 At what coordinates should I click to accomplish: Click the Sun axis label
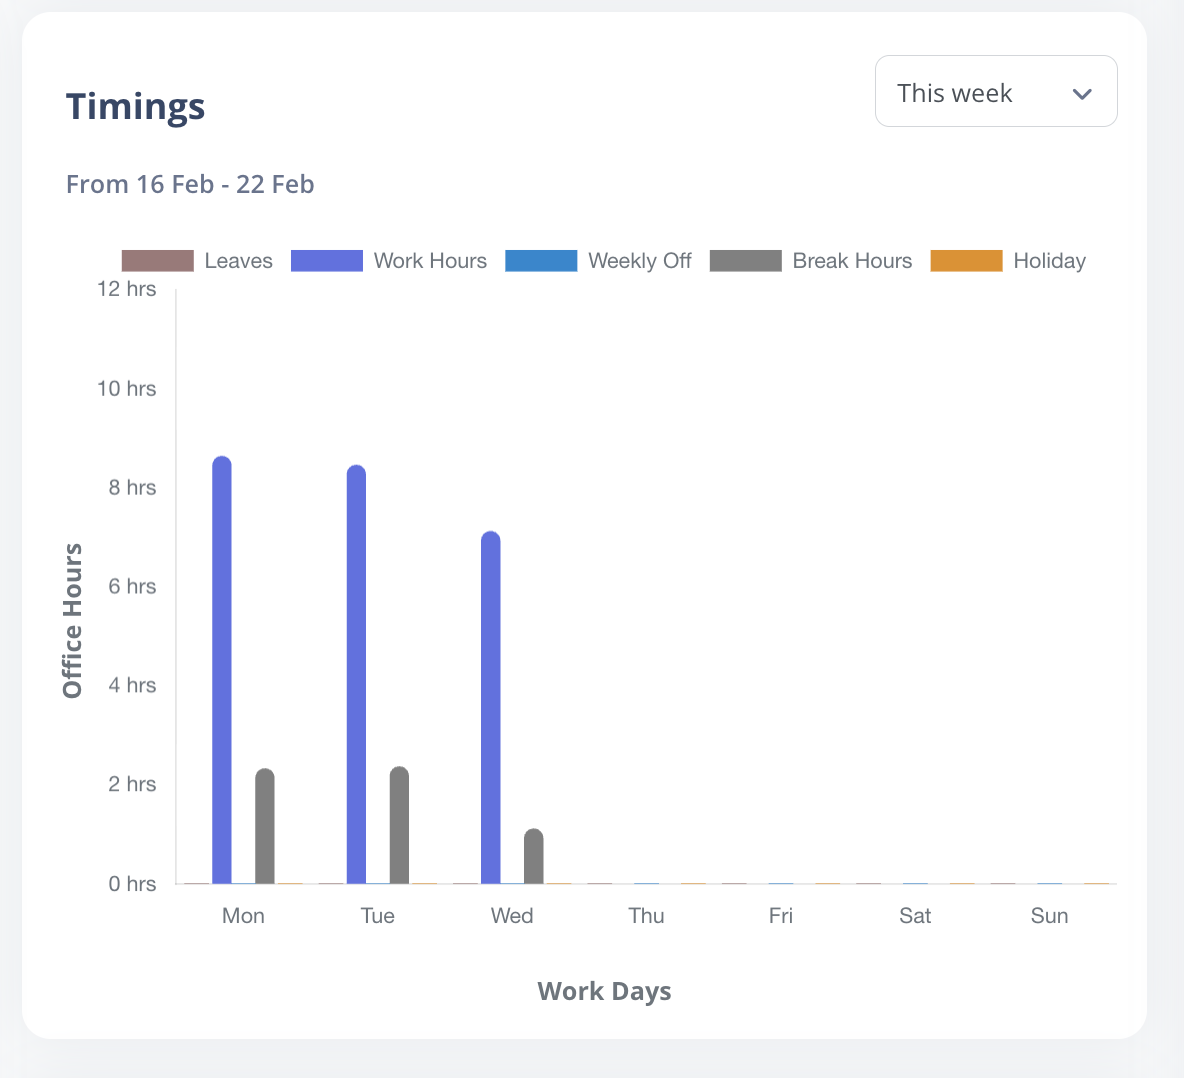[x=1050, y=916]
